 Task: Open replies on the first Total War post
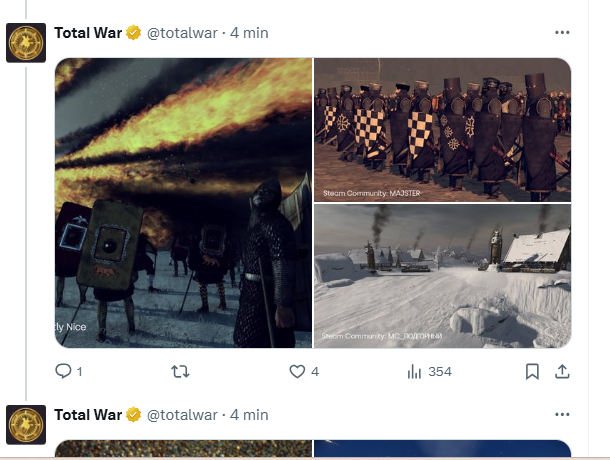(x=69, y=371)
